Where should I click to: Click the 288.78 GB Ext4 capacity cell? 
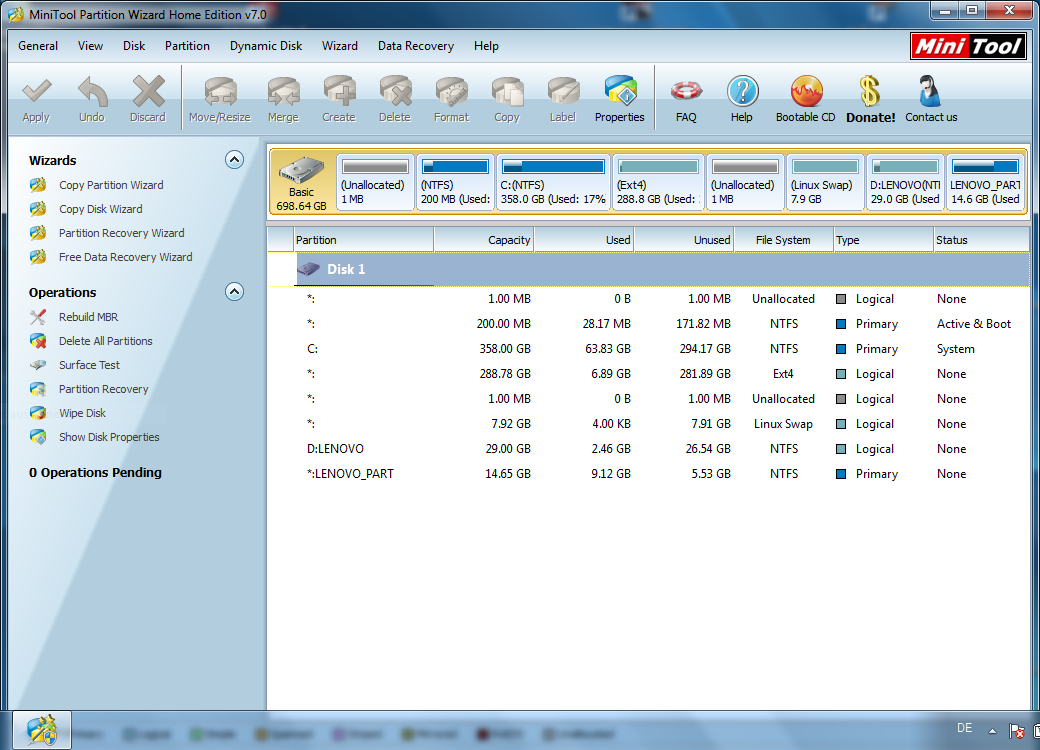[x=505, y=374]
